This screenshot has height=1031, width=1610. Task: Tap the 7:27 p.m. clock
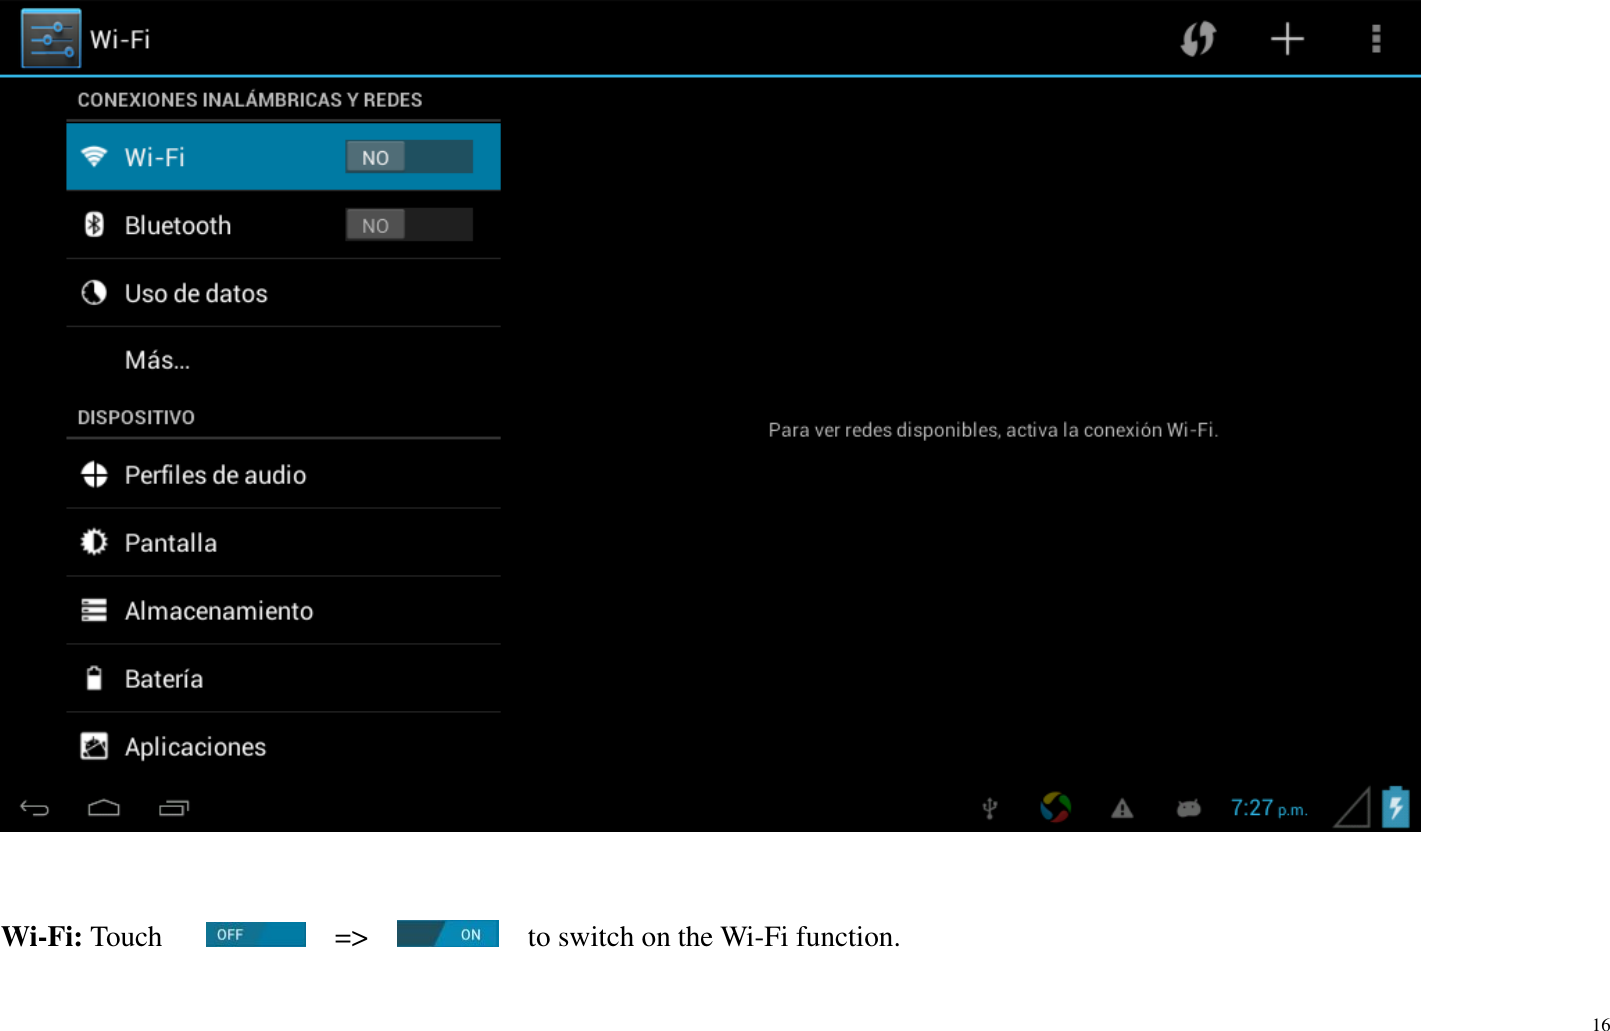(x=1269, y=808)
